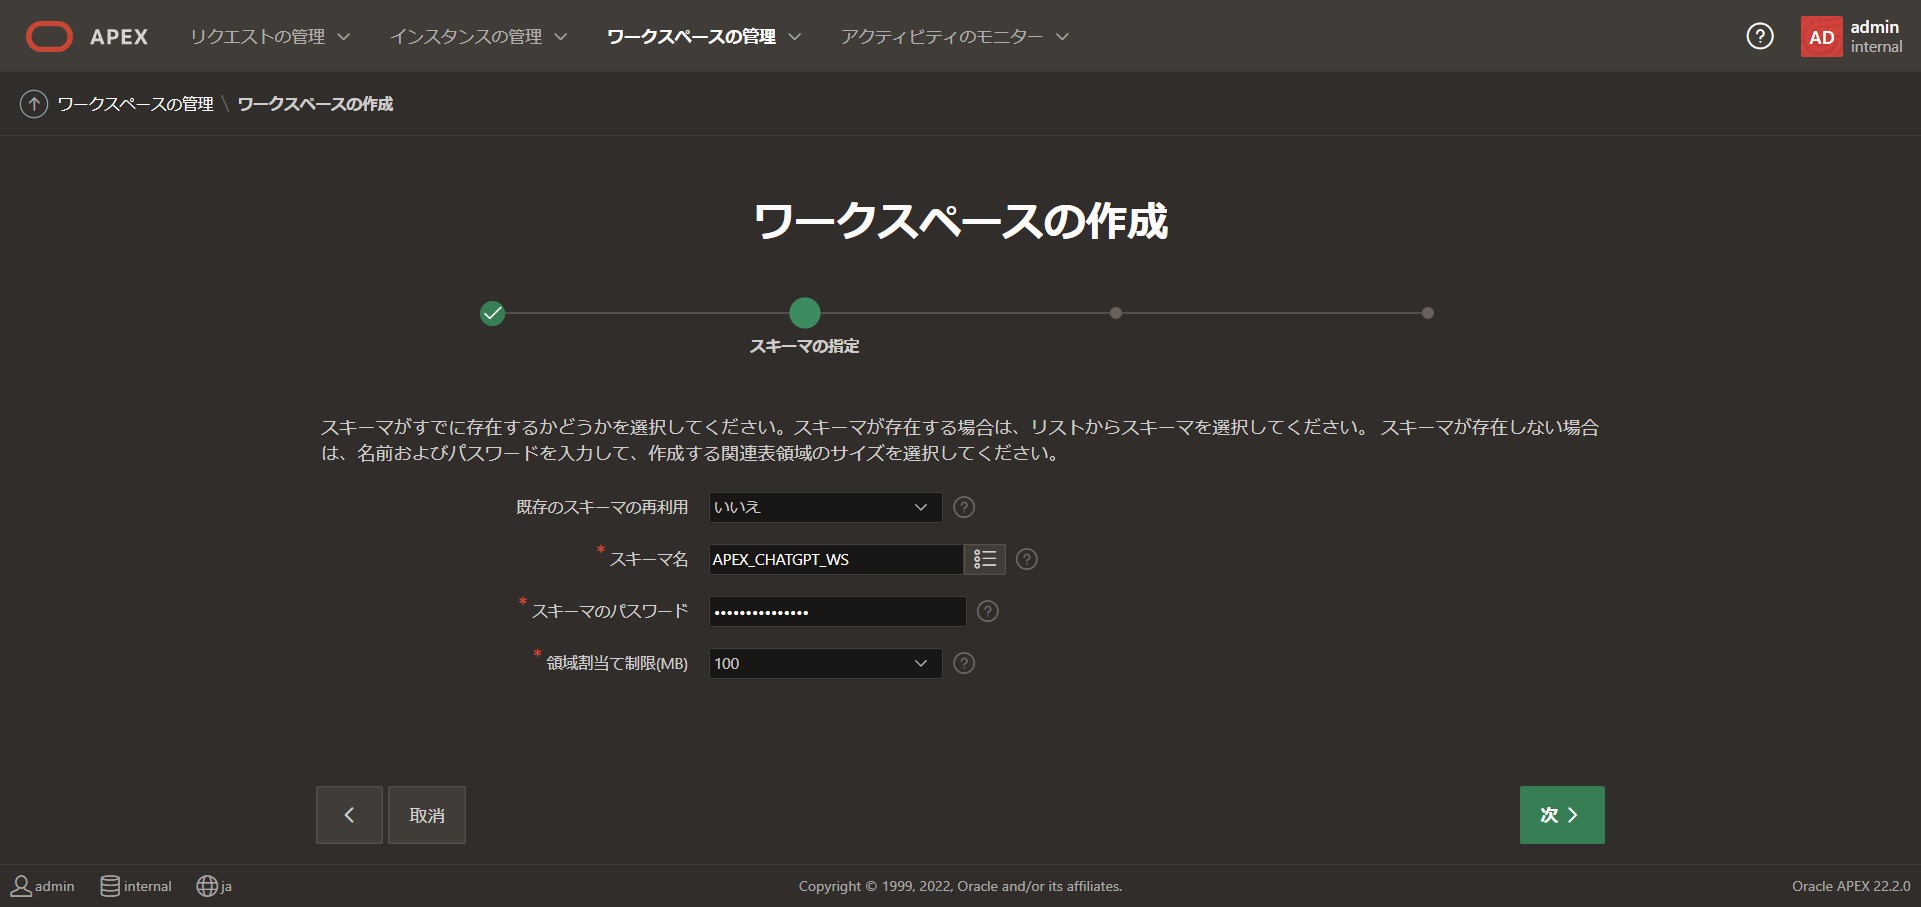This screenshot has width=1921, height=907.
Task: Click the Copyright Oracle footer text
Action: 960,886
